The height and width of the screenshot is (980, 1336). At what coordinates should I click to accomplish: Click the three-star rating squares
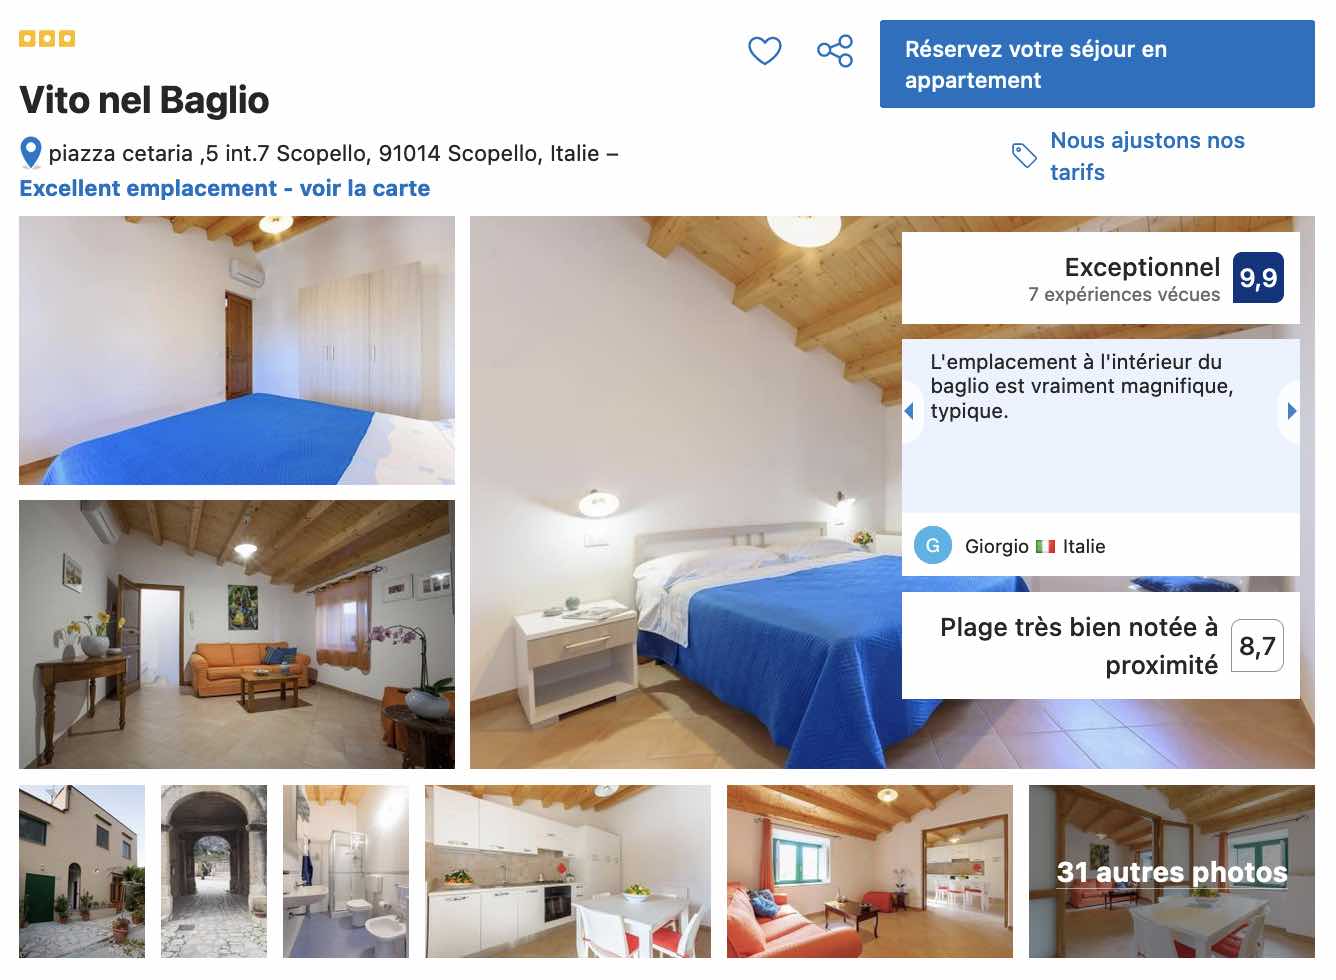coord(47,39)
